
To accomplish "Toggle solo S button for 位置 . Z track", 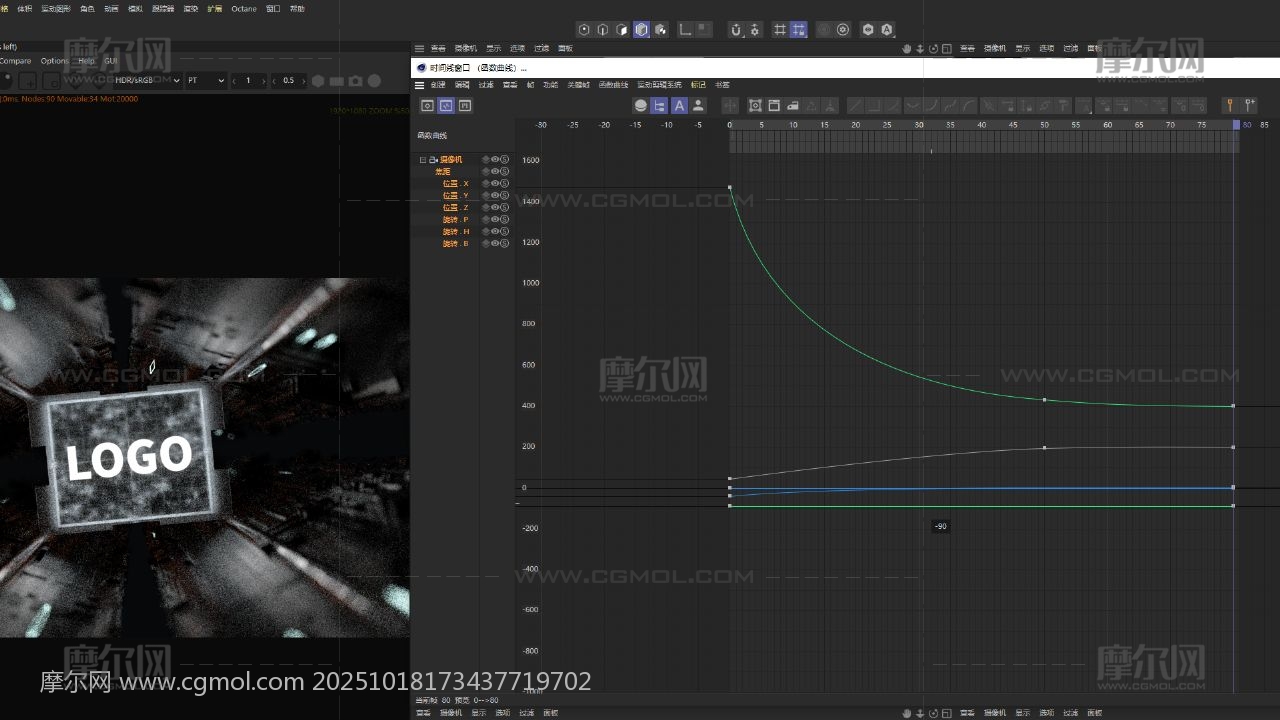I will tap(505, 208).
